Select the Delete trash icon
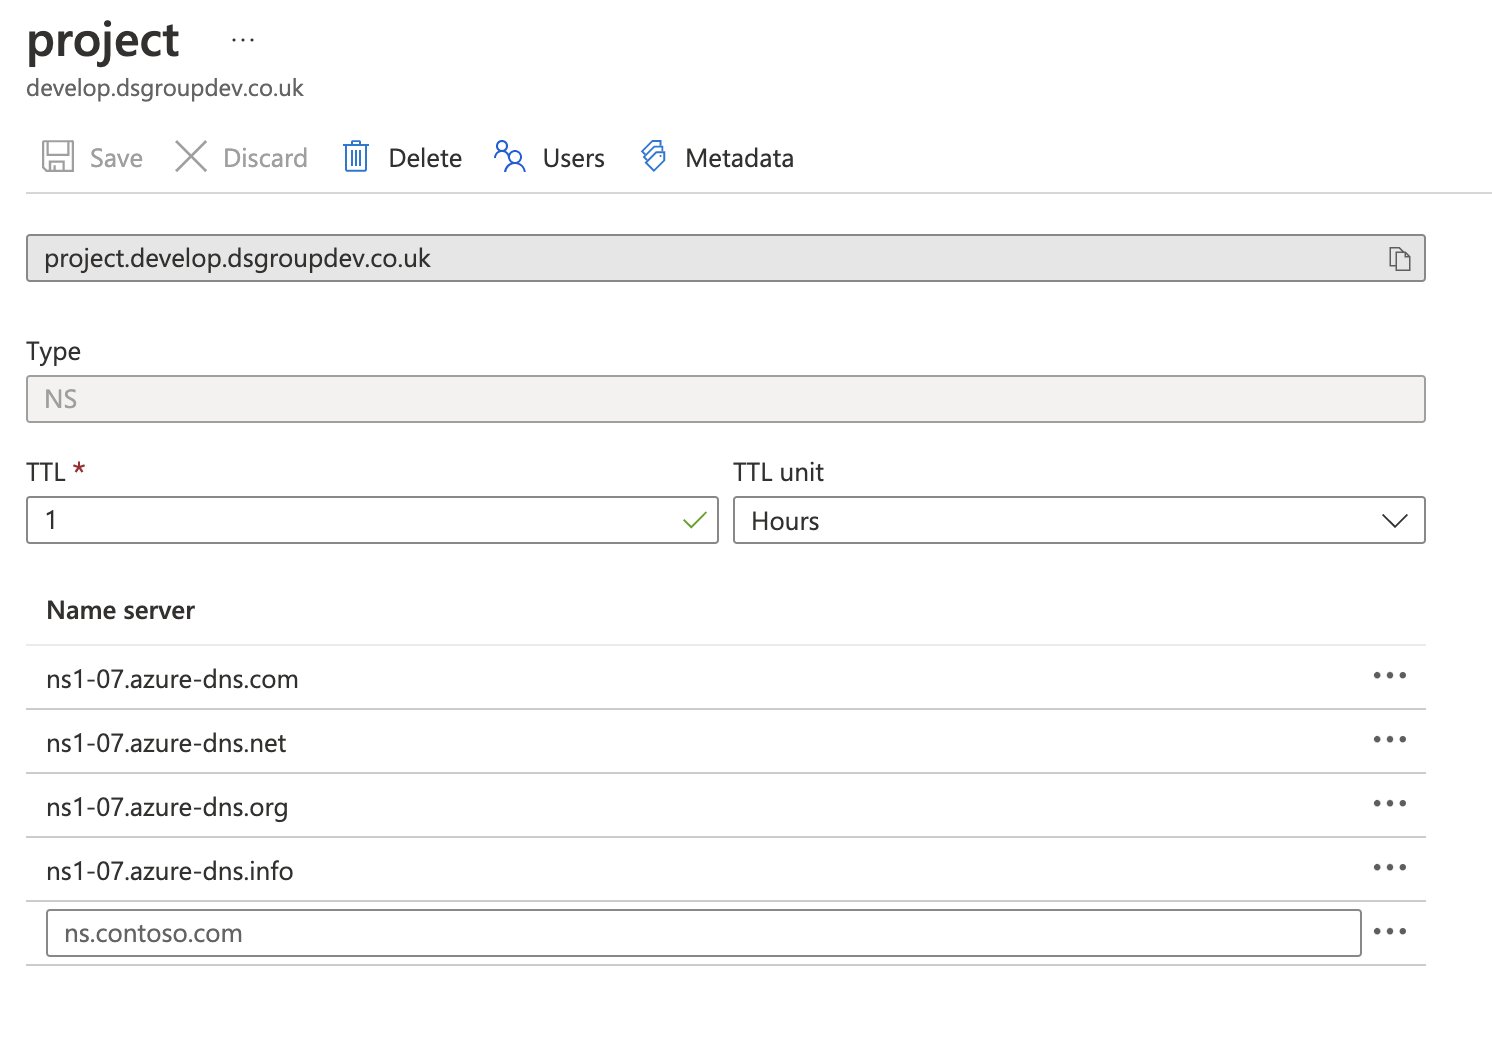The width and height of the screenshot is (1492, 1038). (356, 156)
